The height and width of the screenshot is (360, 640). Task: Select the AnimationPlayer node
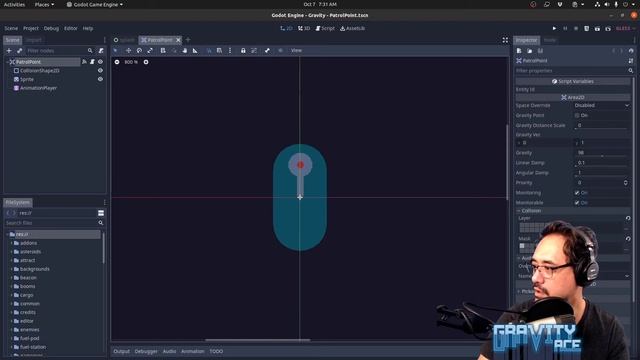(38, 88)
